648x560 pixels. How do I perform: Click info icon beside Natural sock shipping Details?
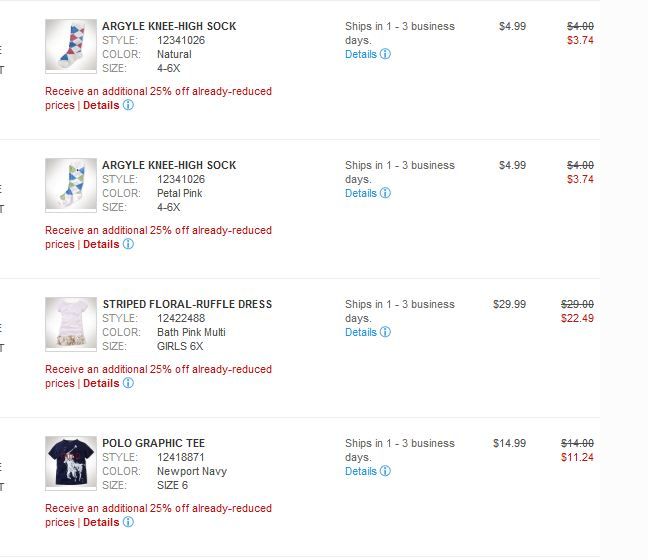[x=386, y=54]
